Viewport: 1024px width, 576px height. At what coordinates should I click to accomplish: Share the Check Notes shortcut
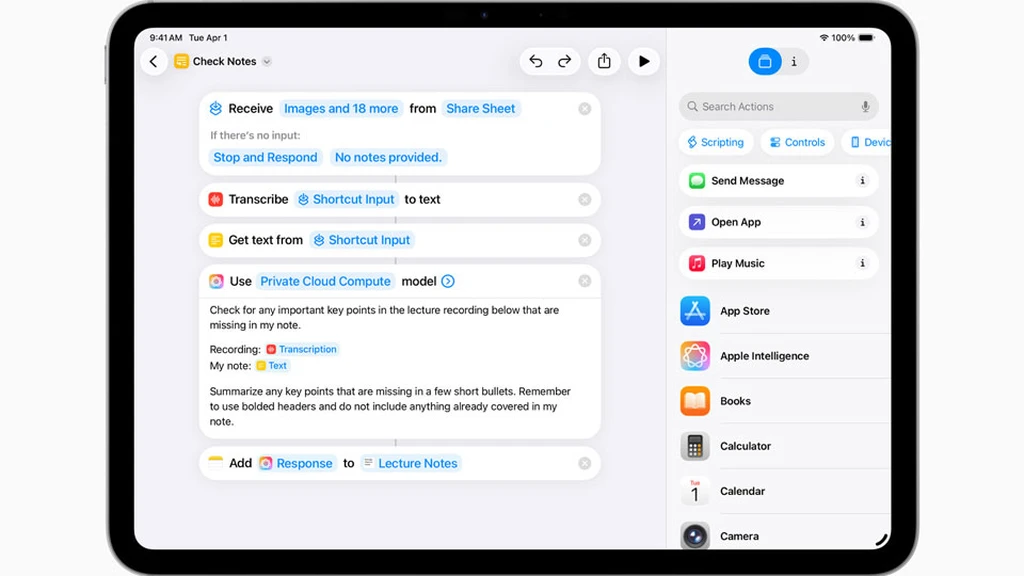tap(604, 61)
